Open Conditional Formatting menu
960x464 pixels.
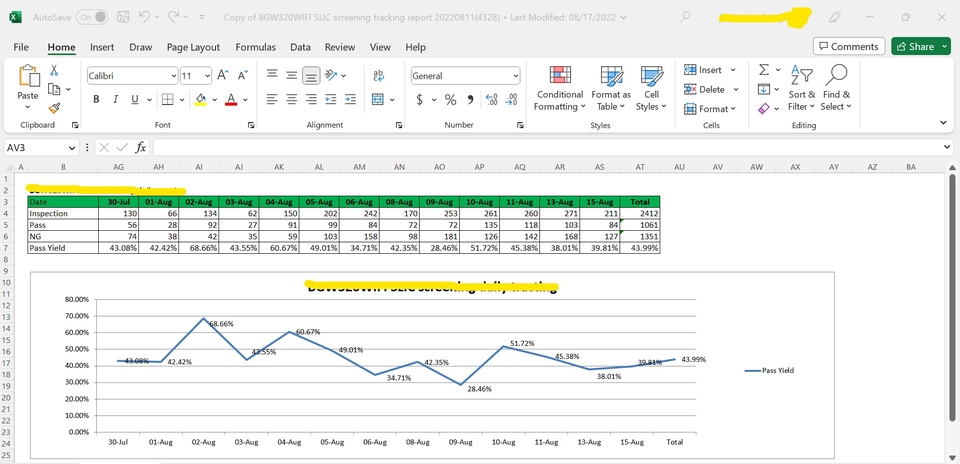click(560, 89)
